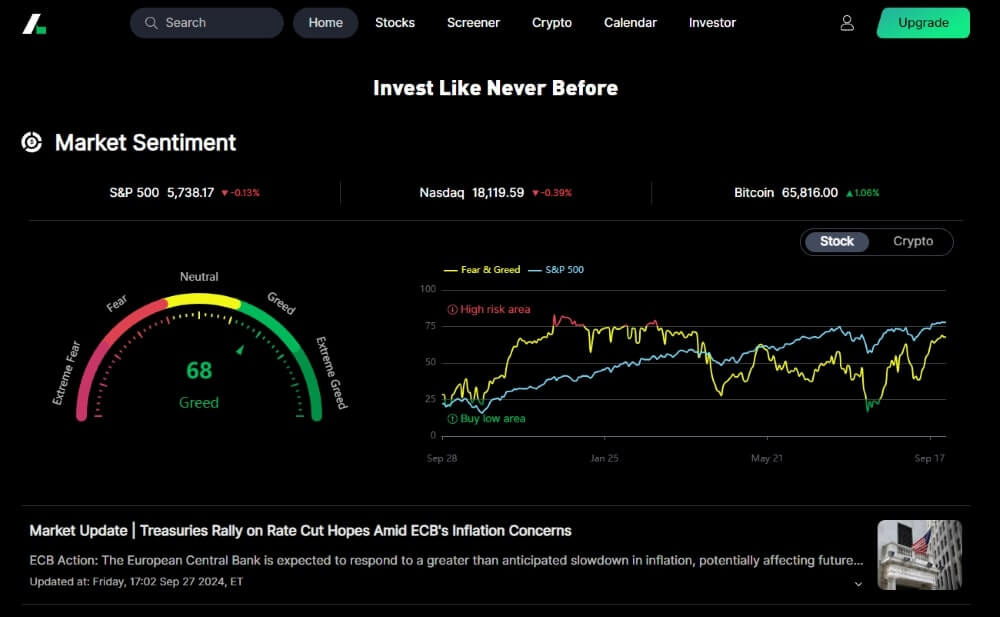Click the Nasdaq index quote

[x=471, y=193]
